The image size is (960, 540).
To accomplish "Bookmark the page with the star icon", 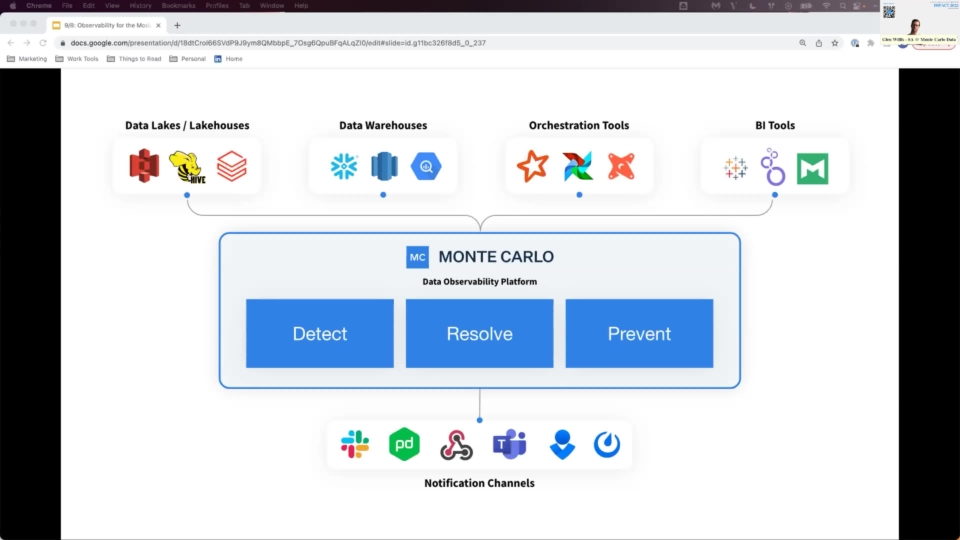I will pyautogui.click(x=834, y=43).
